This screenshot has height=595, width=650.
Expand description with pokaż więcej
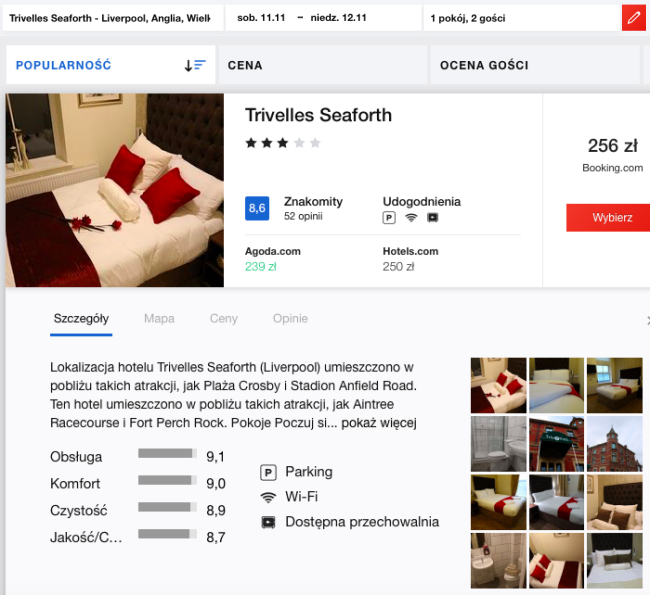coord(383,423)
